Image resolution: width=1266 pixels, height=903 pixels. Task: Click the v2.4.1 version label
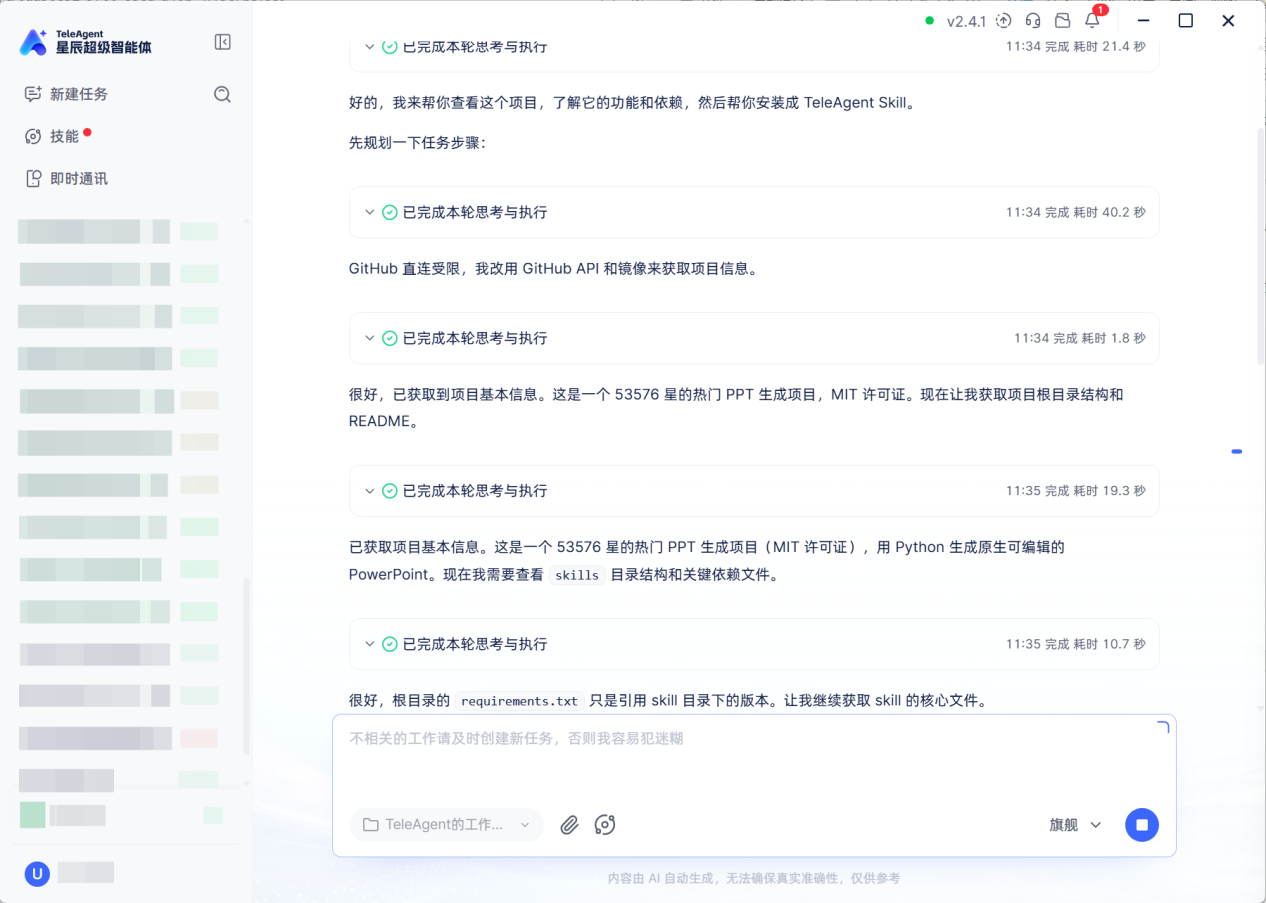click(966, 21)
